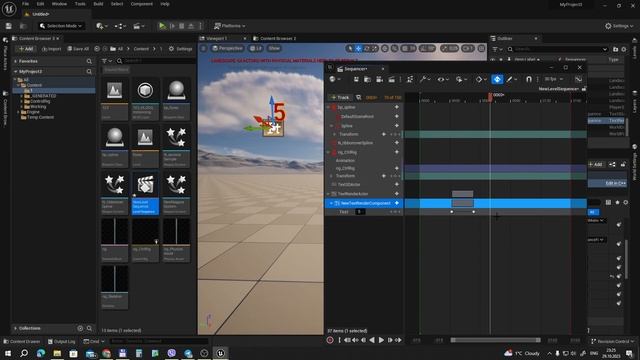This screenshot has width=640, height=360.
Task: Click the Content Browser asset search field
Action: click(155, 61)
